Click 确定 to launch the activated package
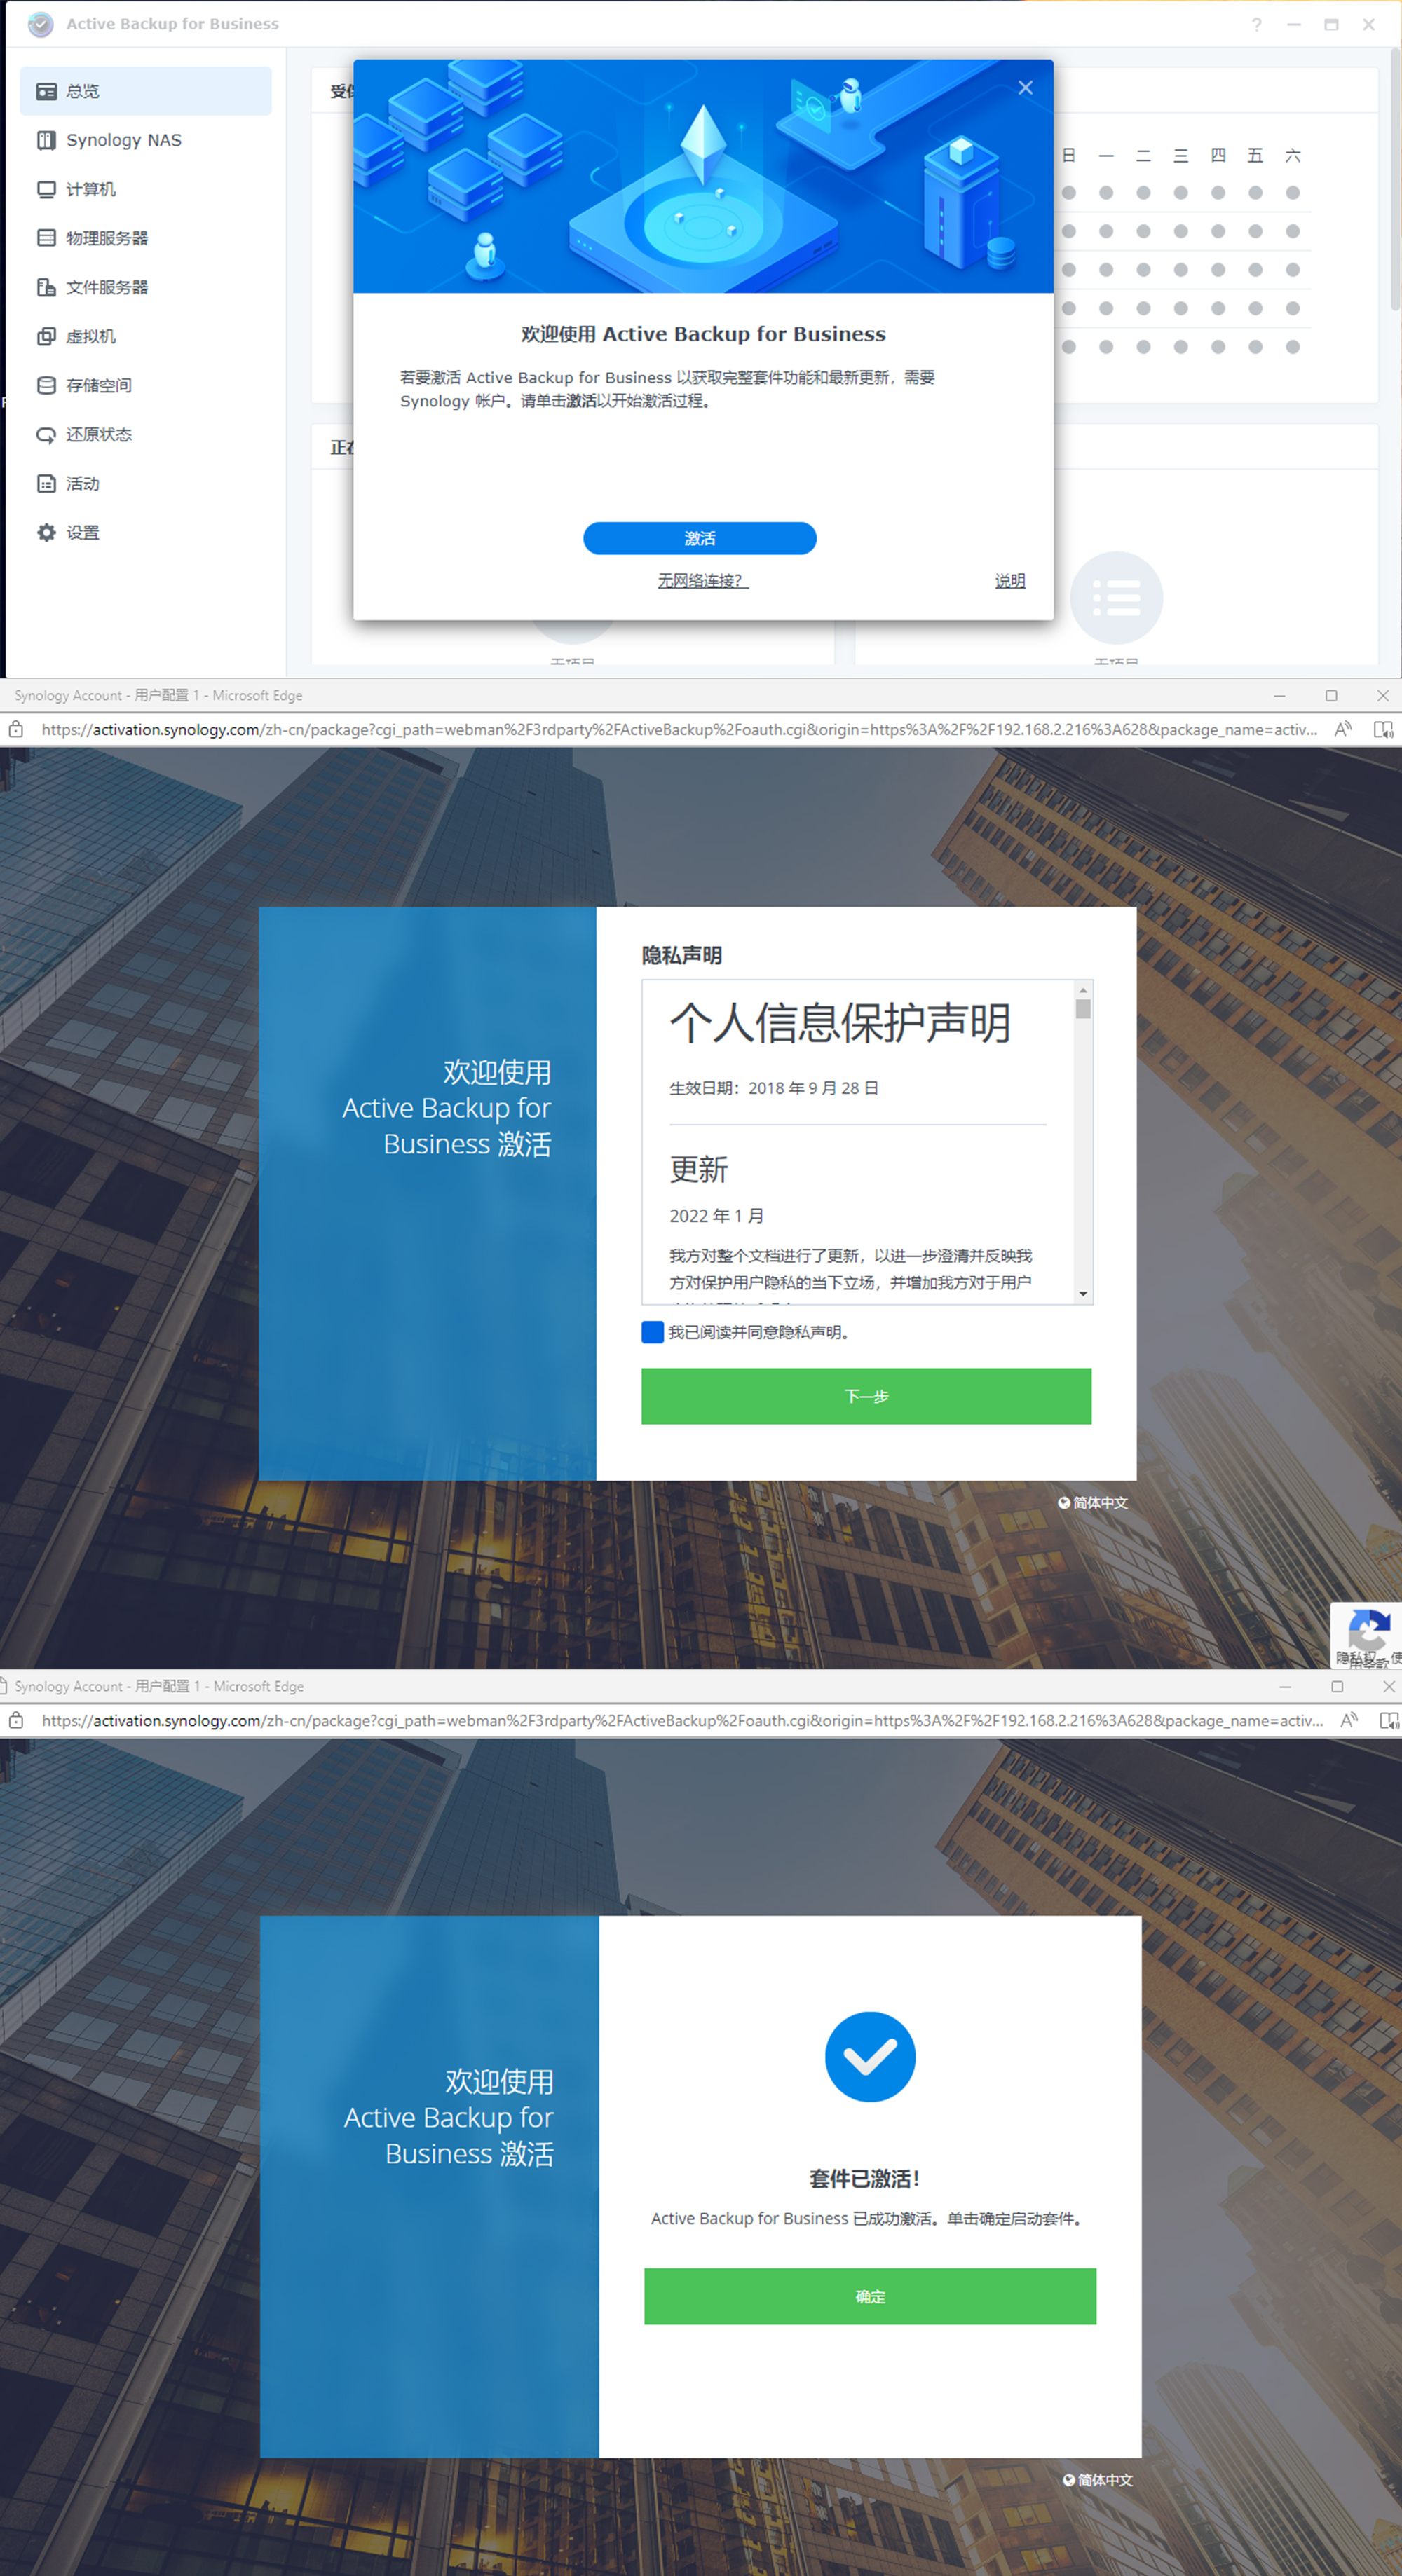The height and width of the screenshot is (2576, 1402). [870, 2296]
